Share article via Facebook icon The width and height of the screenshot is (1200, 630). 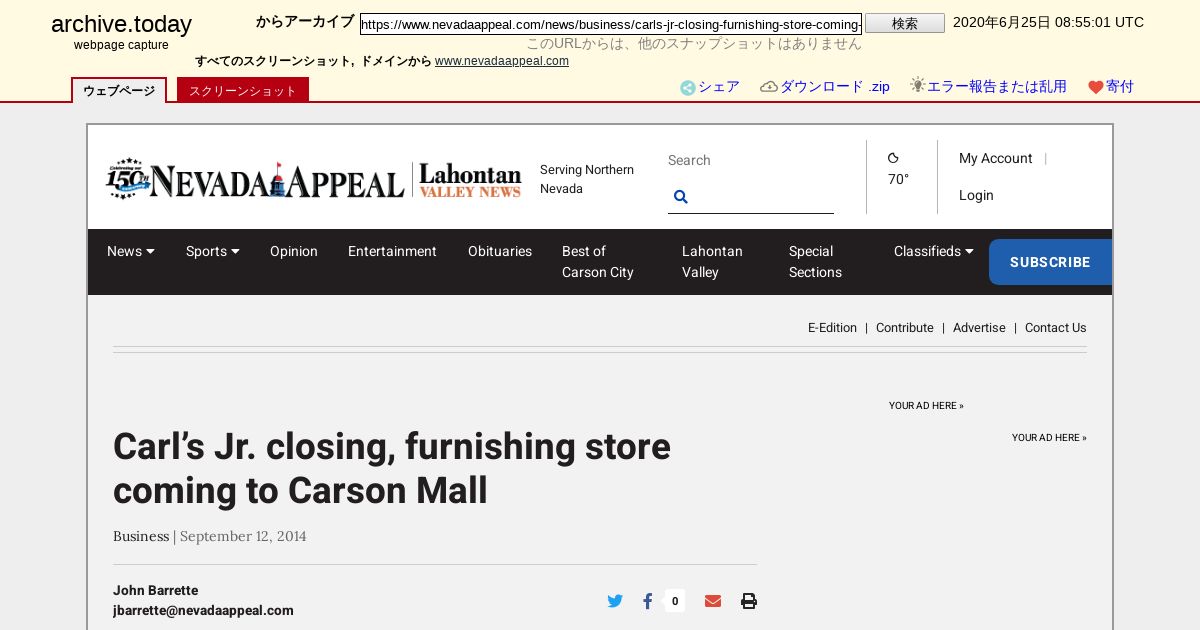pos(648,601)
